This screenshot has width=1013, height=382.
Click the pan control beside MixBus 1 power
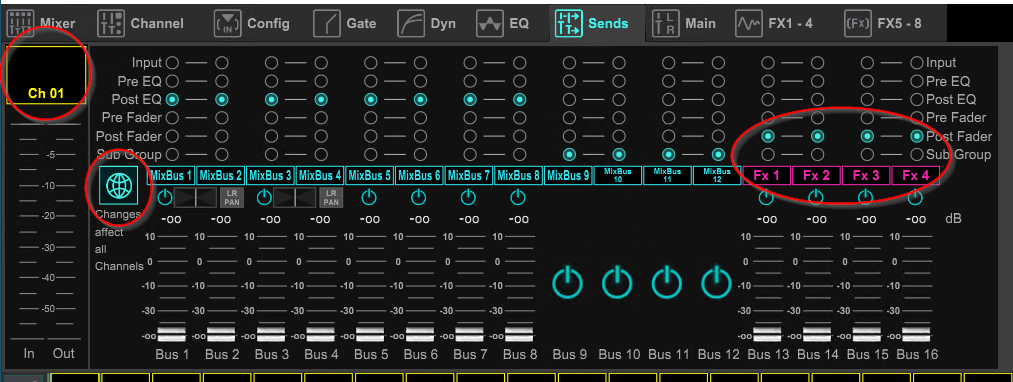[196, 197]
